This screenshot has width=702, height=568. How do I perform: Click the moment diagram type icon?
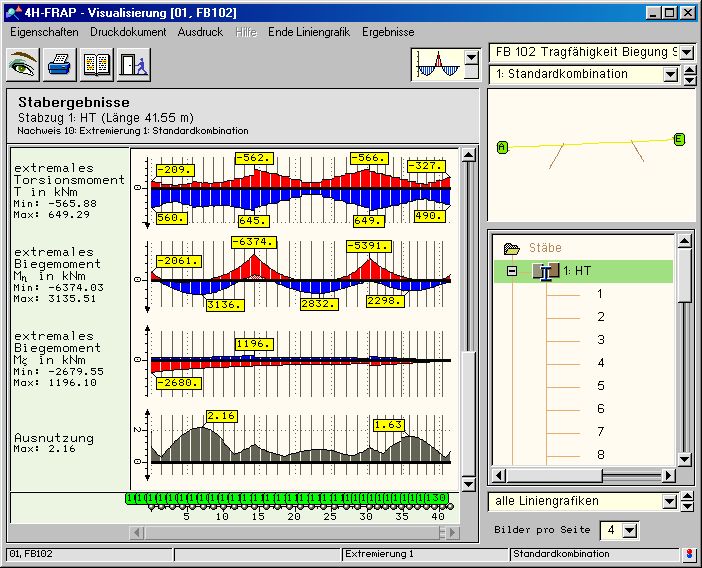click(x=436, y=66)
